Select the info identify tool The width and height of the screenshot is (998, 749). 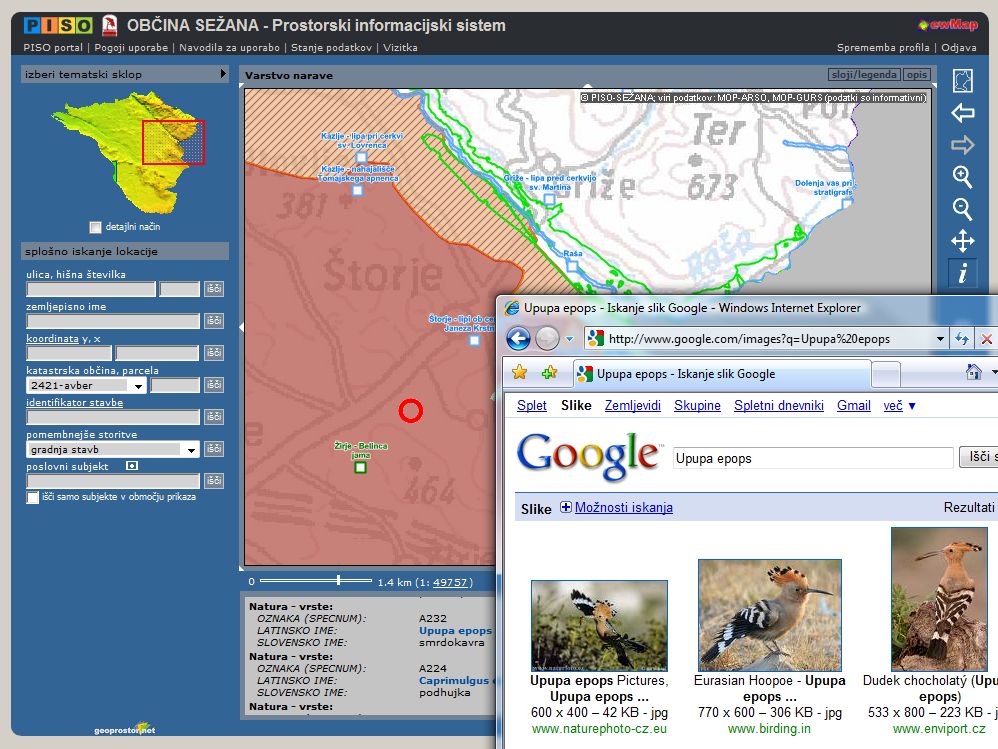(962, 273)
